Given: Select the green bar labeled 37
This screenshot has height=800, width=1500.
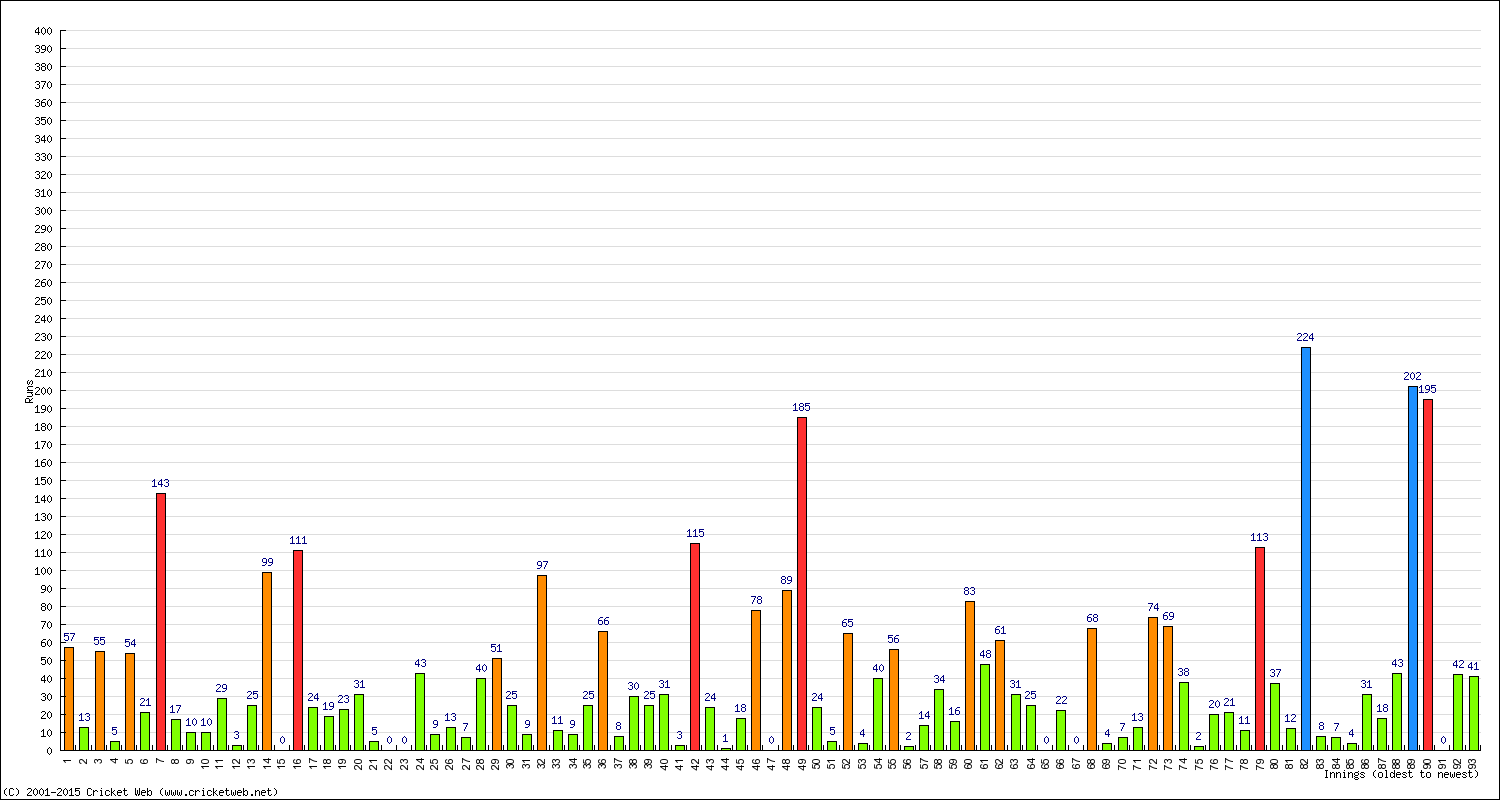Looking at the screenshot, I should pos(1274,716).
